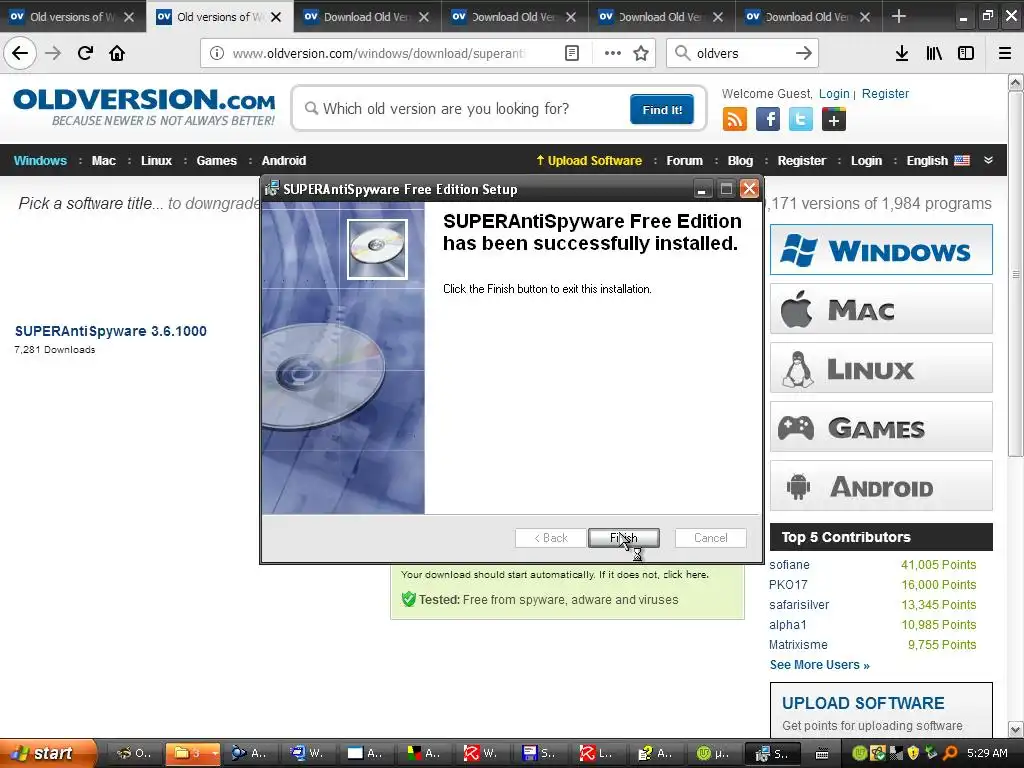Click the yellow shield tray icon
Image resolution: width=1024 pixels, height=768 pixels.
pos(913,754)
